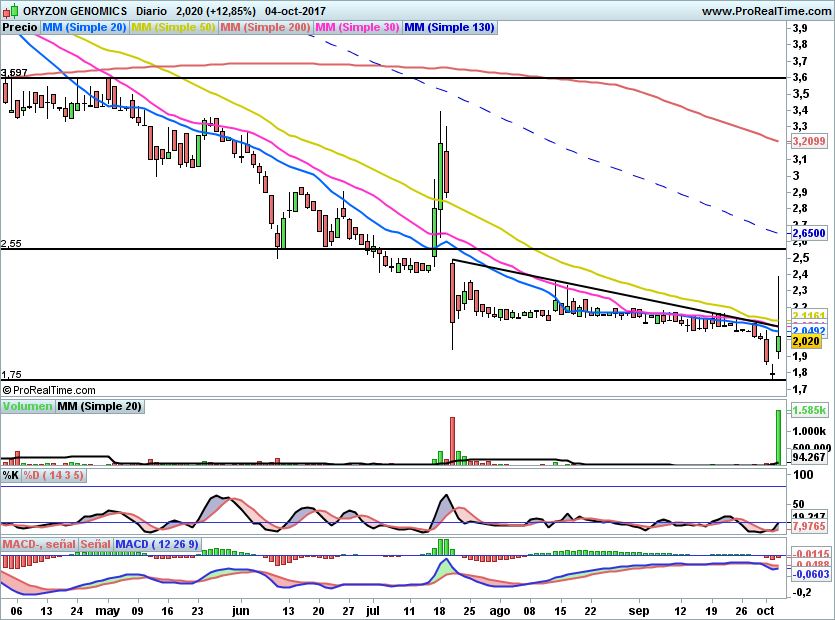
Task: Click the ORYZON GENOMICS title text
Action: pos(75,11)
